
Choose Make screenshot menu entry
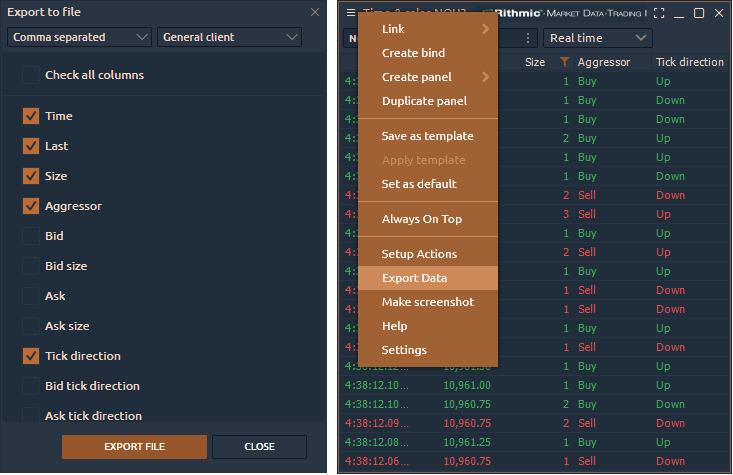click(427, 302)
